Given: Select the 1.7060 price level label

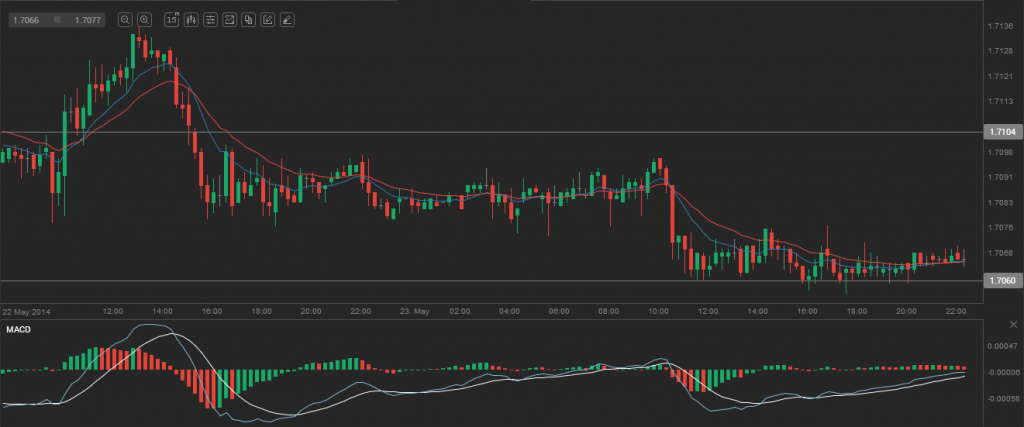Looking at the screenshot, I should click(x=1001, y=280).
